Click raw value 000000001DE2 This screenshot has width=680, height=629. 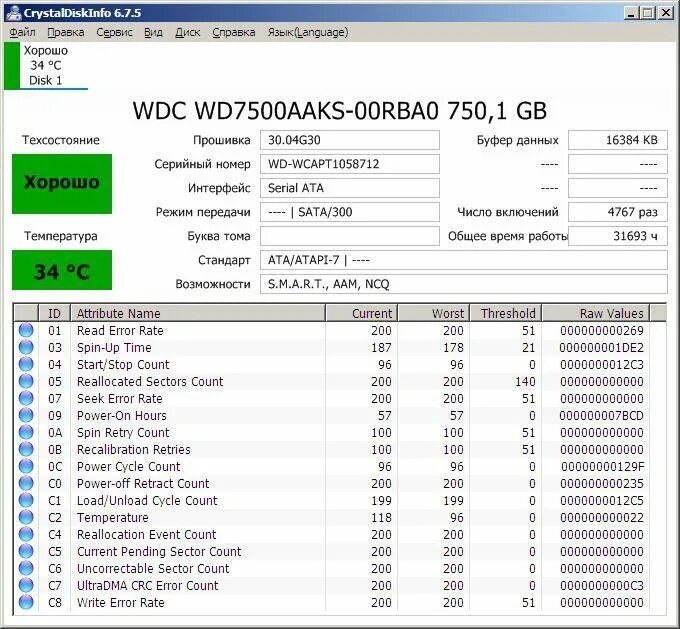tap(601, 347)
